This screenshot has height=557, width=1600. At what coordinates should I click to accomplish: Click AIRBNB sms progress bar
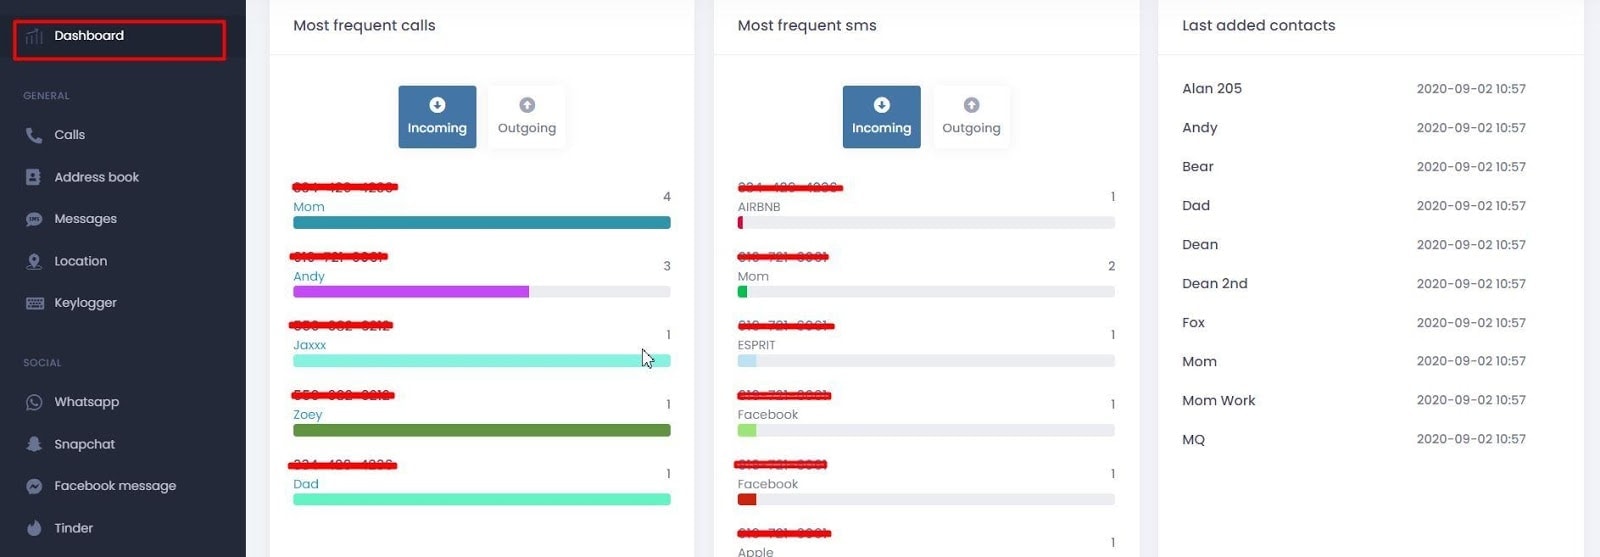[x=926, y=223]
